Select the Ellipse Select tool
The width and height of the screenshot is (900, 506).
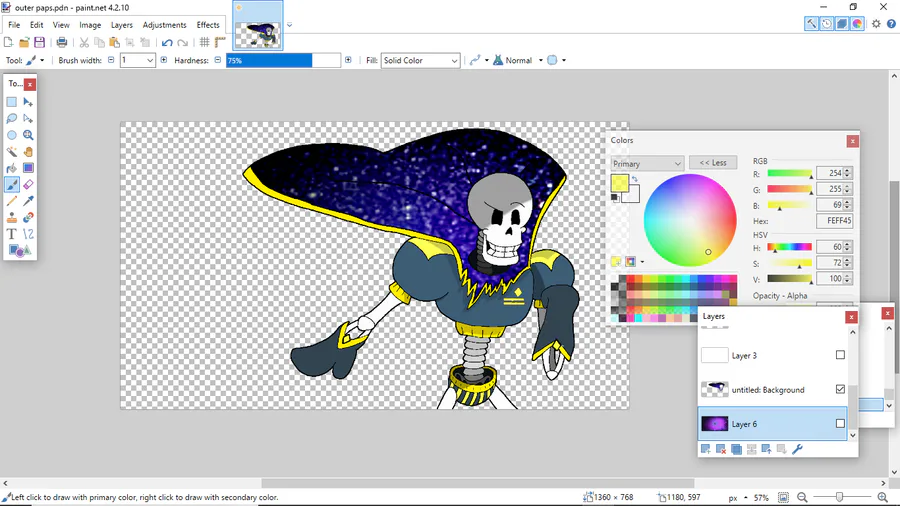(11, 135)
